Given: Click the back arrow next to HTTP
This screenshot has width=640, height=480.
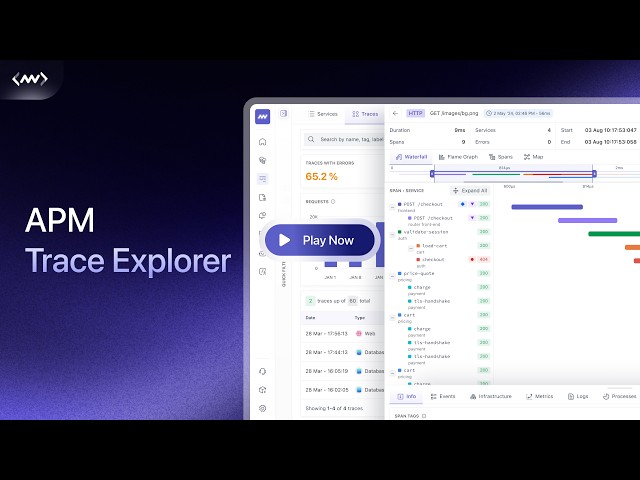Looking at the screenshot, I should pos(395,113).
